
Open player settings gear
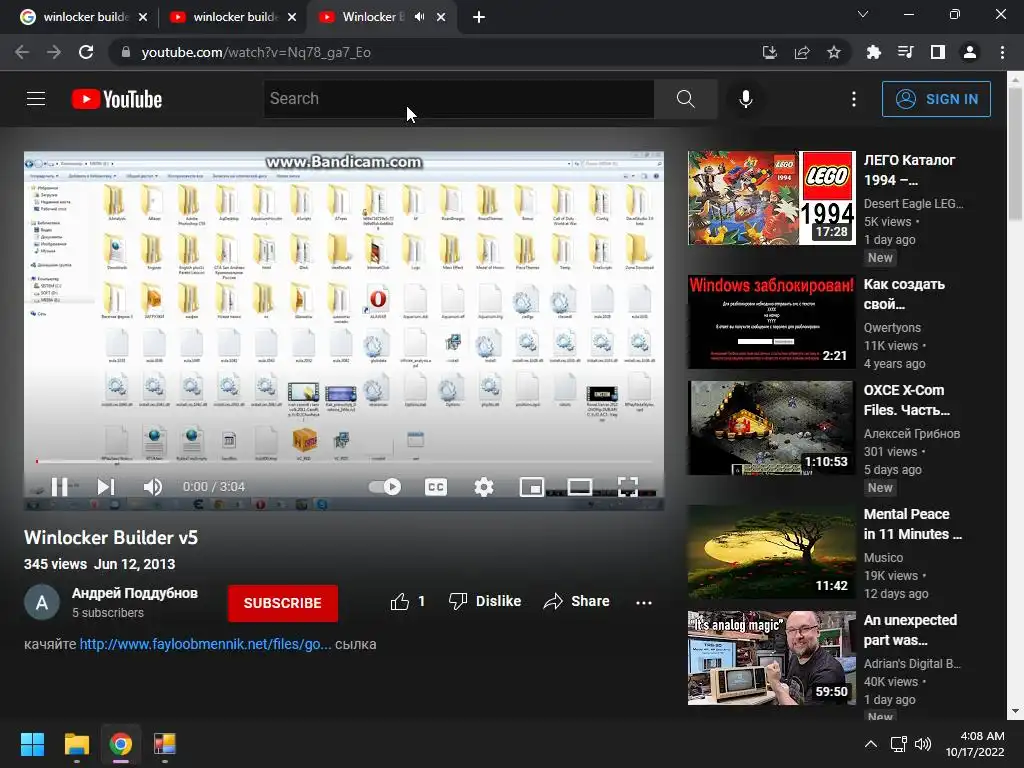[x=484, y=487]
